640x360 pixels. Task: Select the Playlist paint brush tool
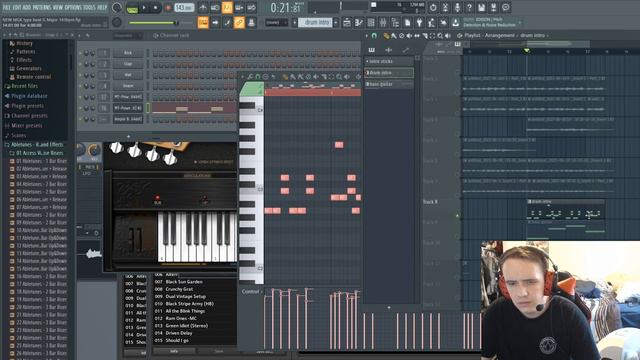tap(394, 36)
